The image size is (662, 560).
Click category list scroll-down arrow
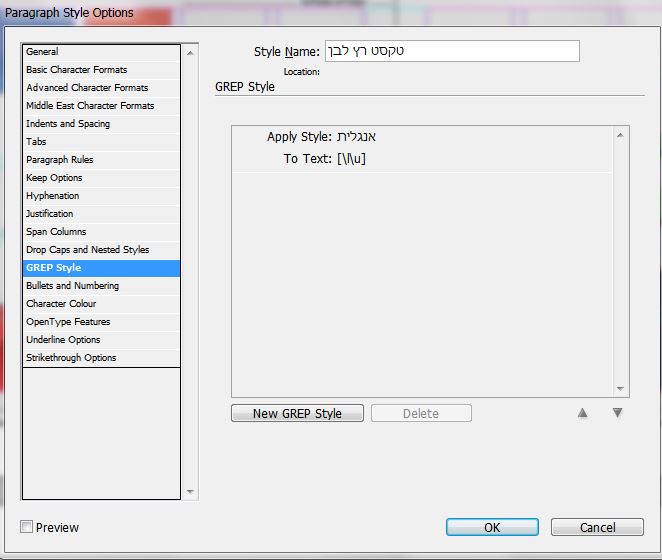[x=190, y=492]
